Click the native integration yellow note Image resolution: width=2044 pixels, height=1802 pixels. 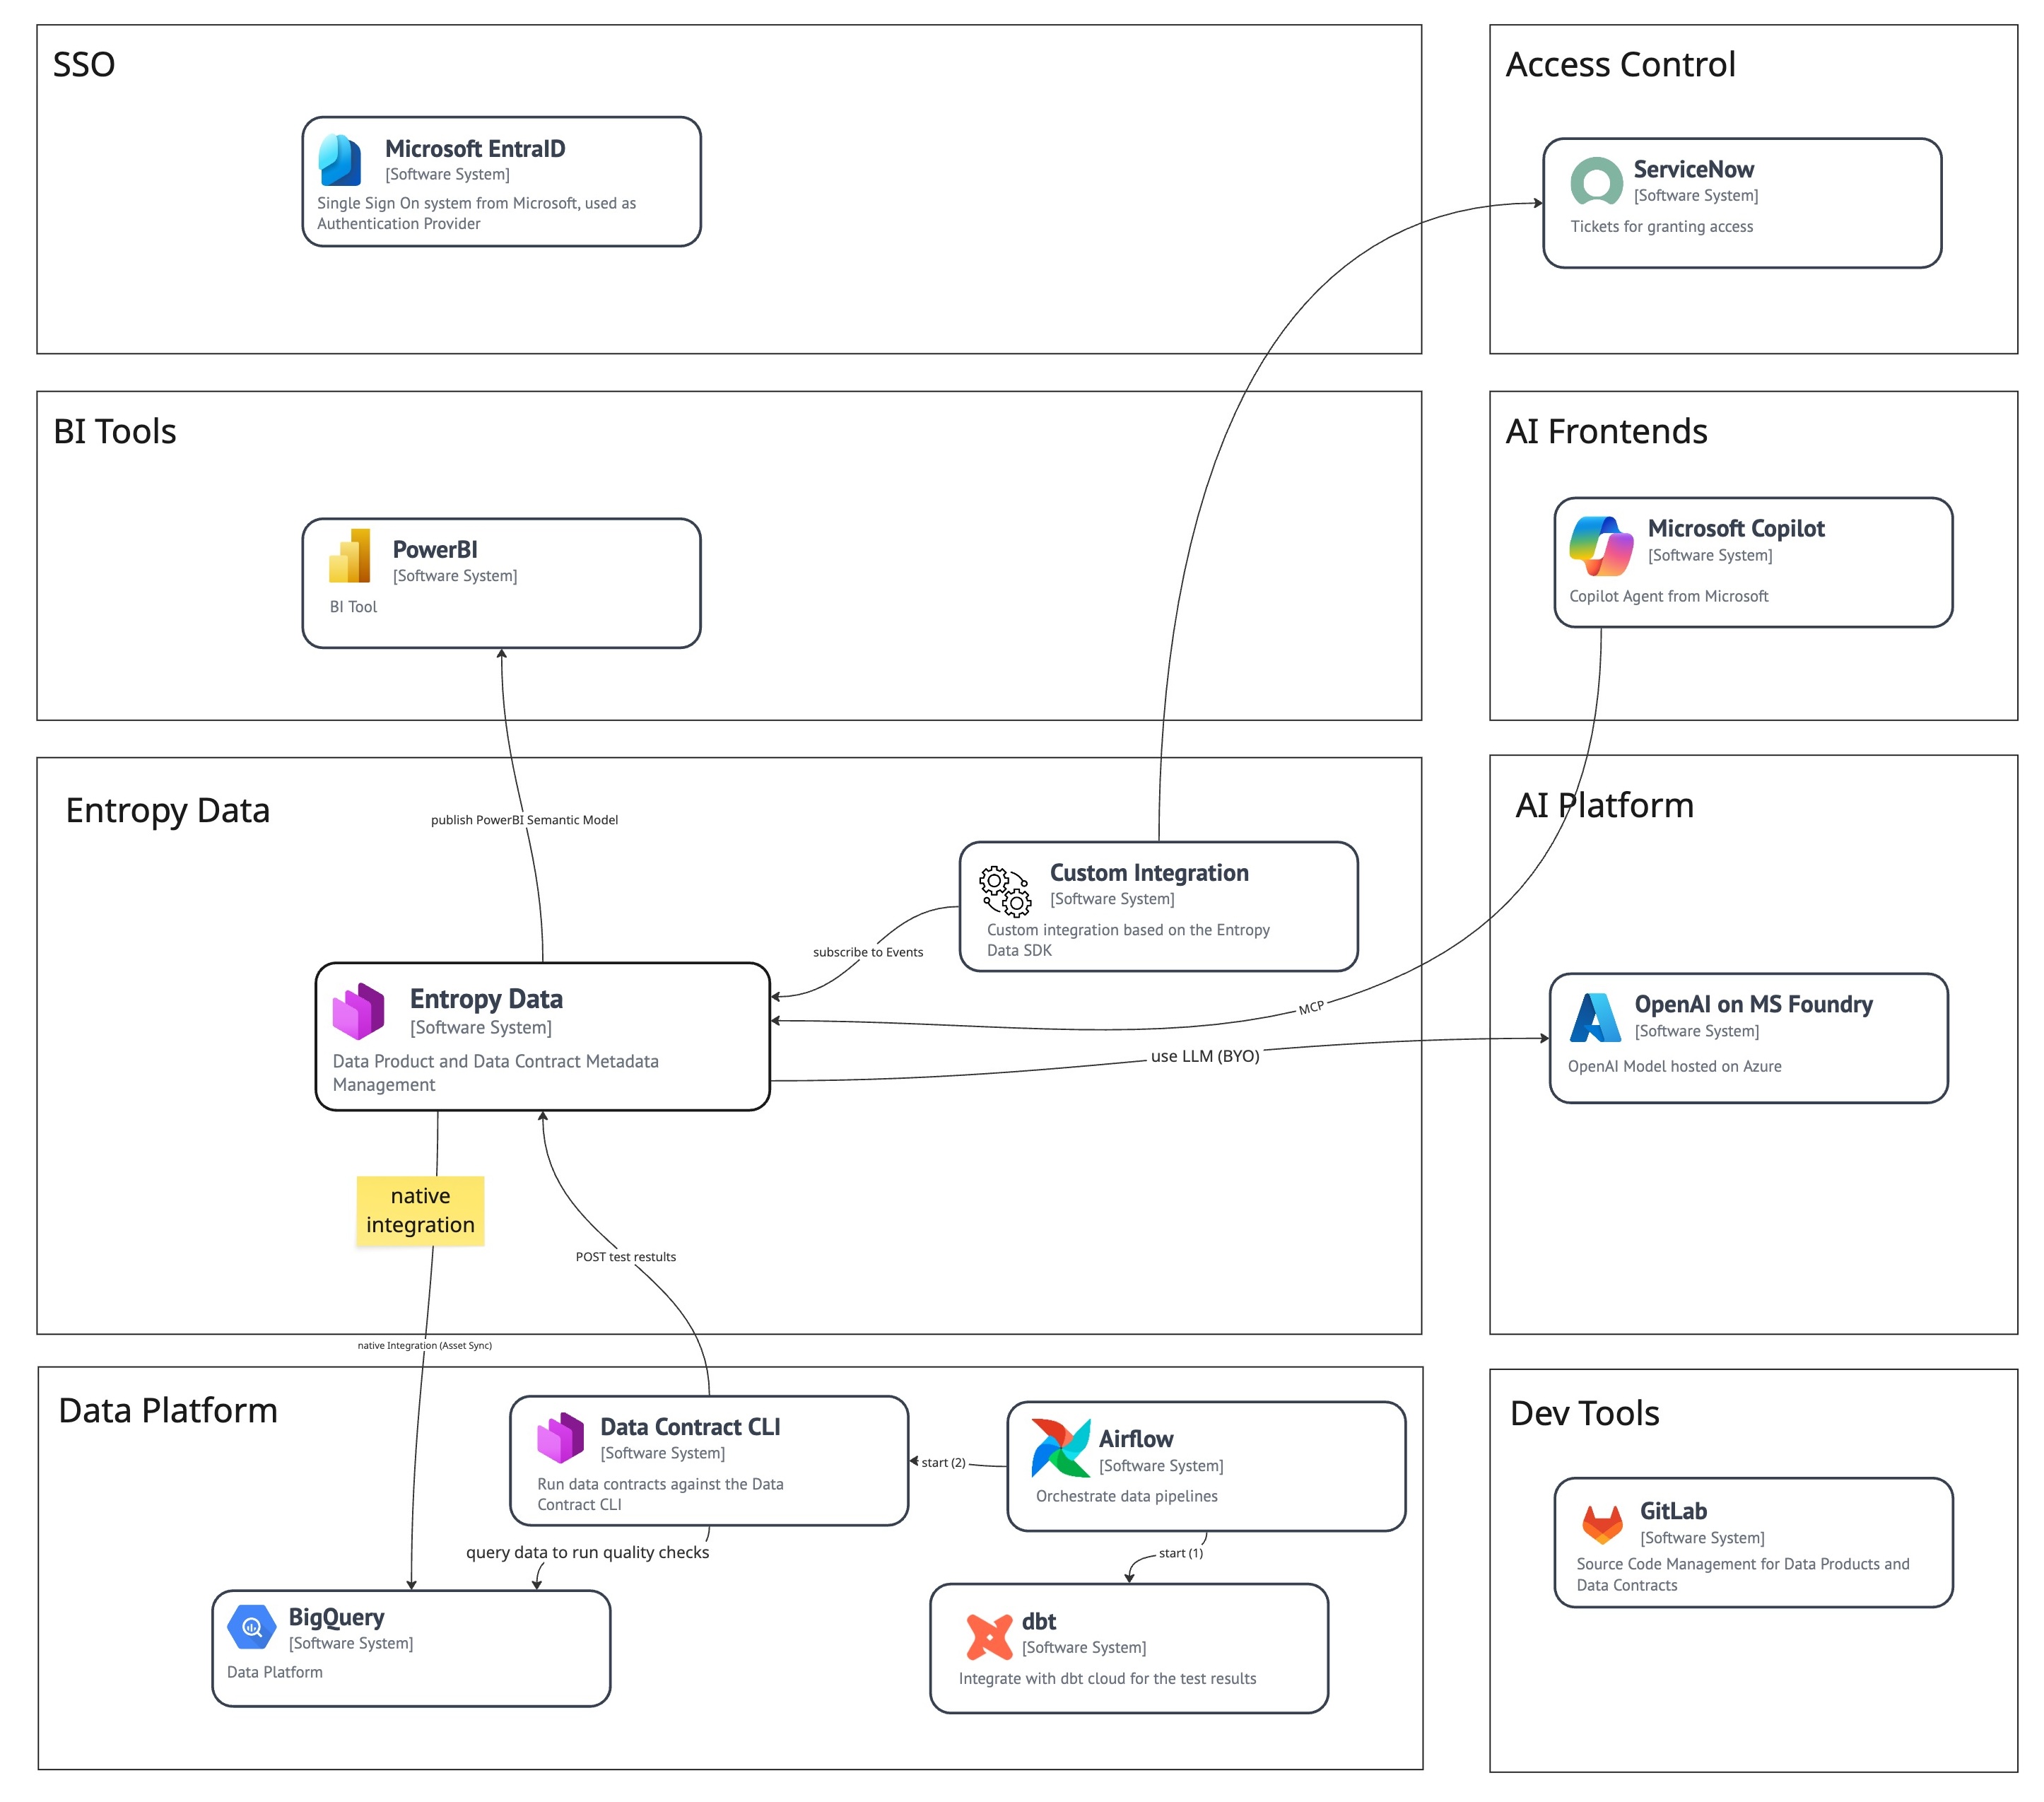click(x=420, y=1211)
